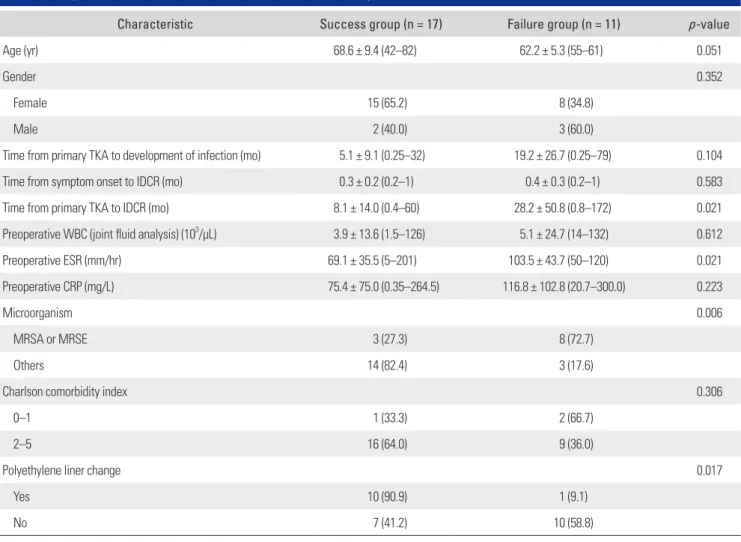
Task: Click the 'Yes' row label
Action: [21, 497]
